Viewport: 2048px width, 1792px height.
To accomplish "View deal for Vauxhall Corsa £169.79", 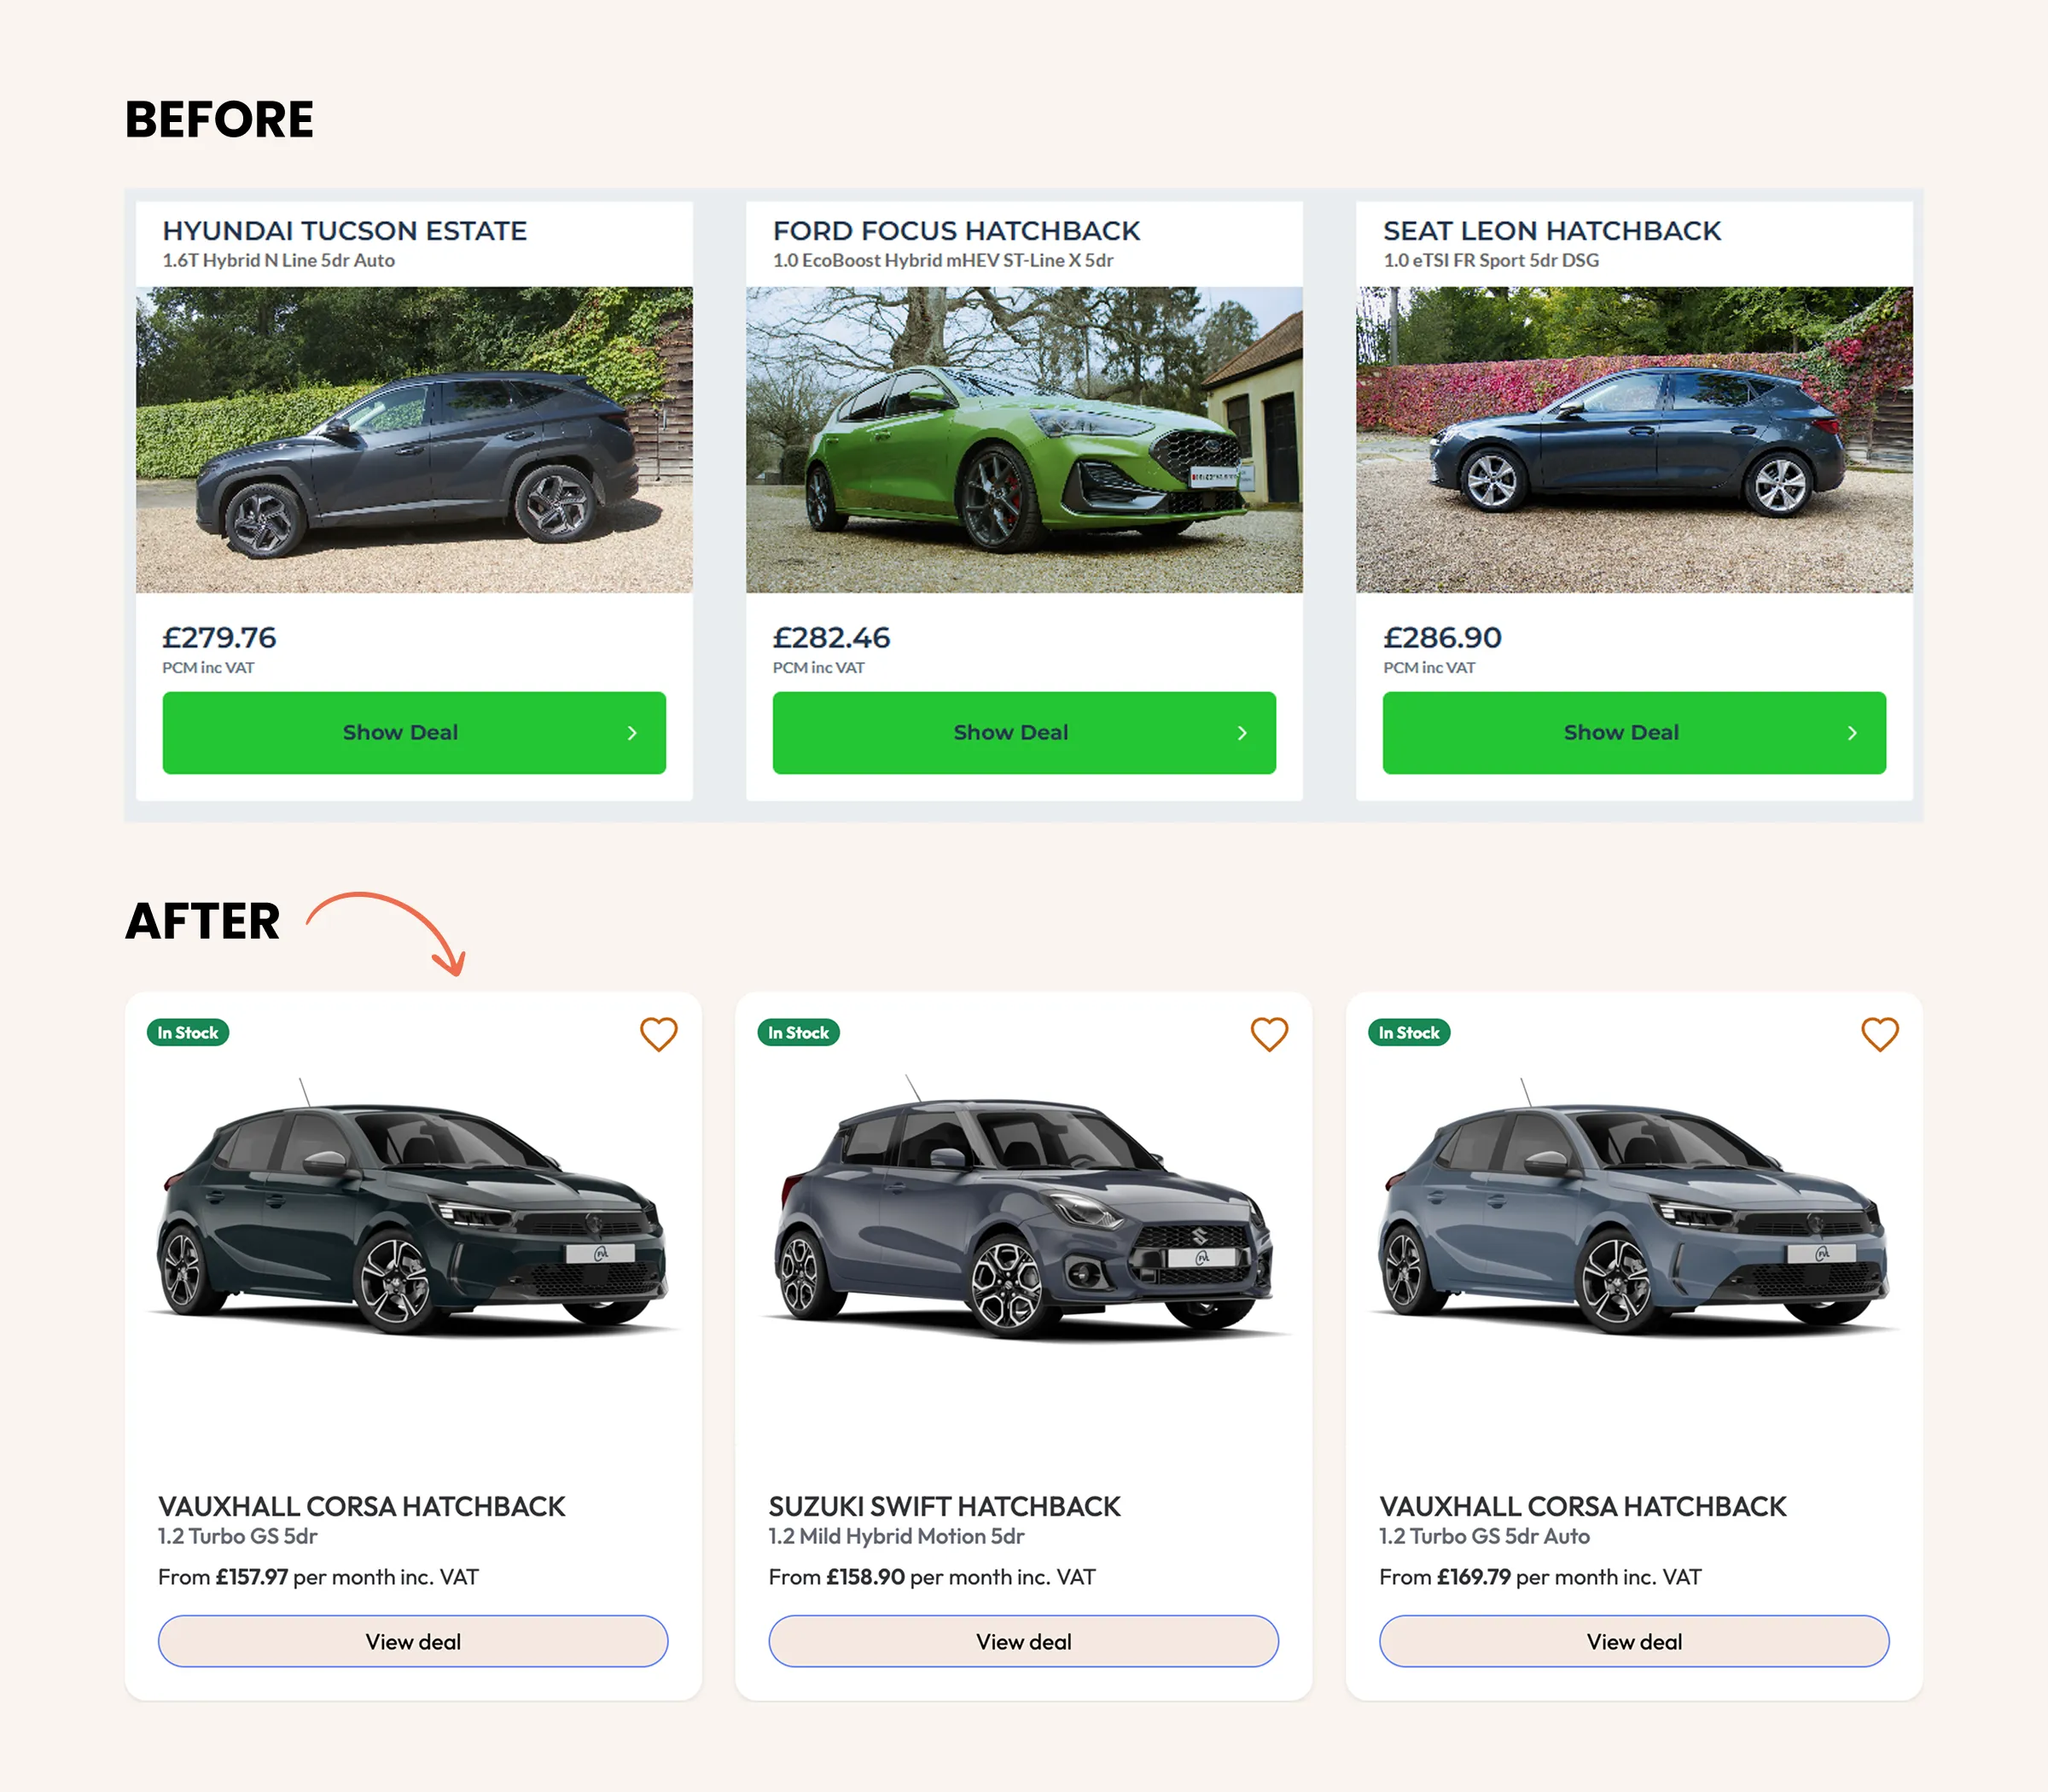I will (x=1634, y=1641).
